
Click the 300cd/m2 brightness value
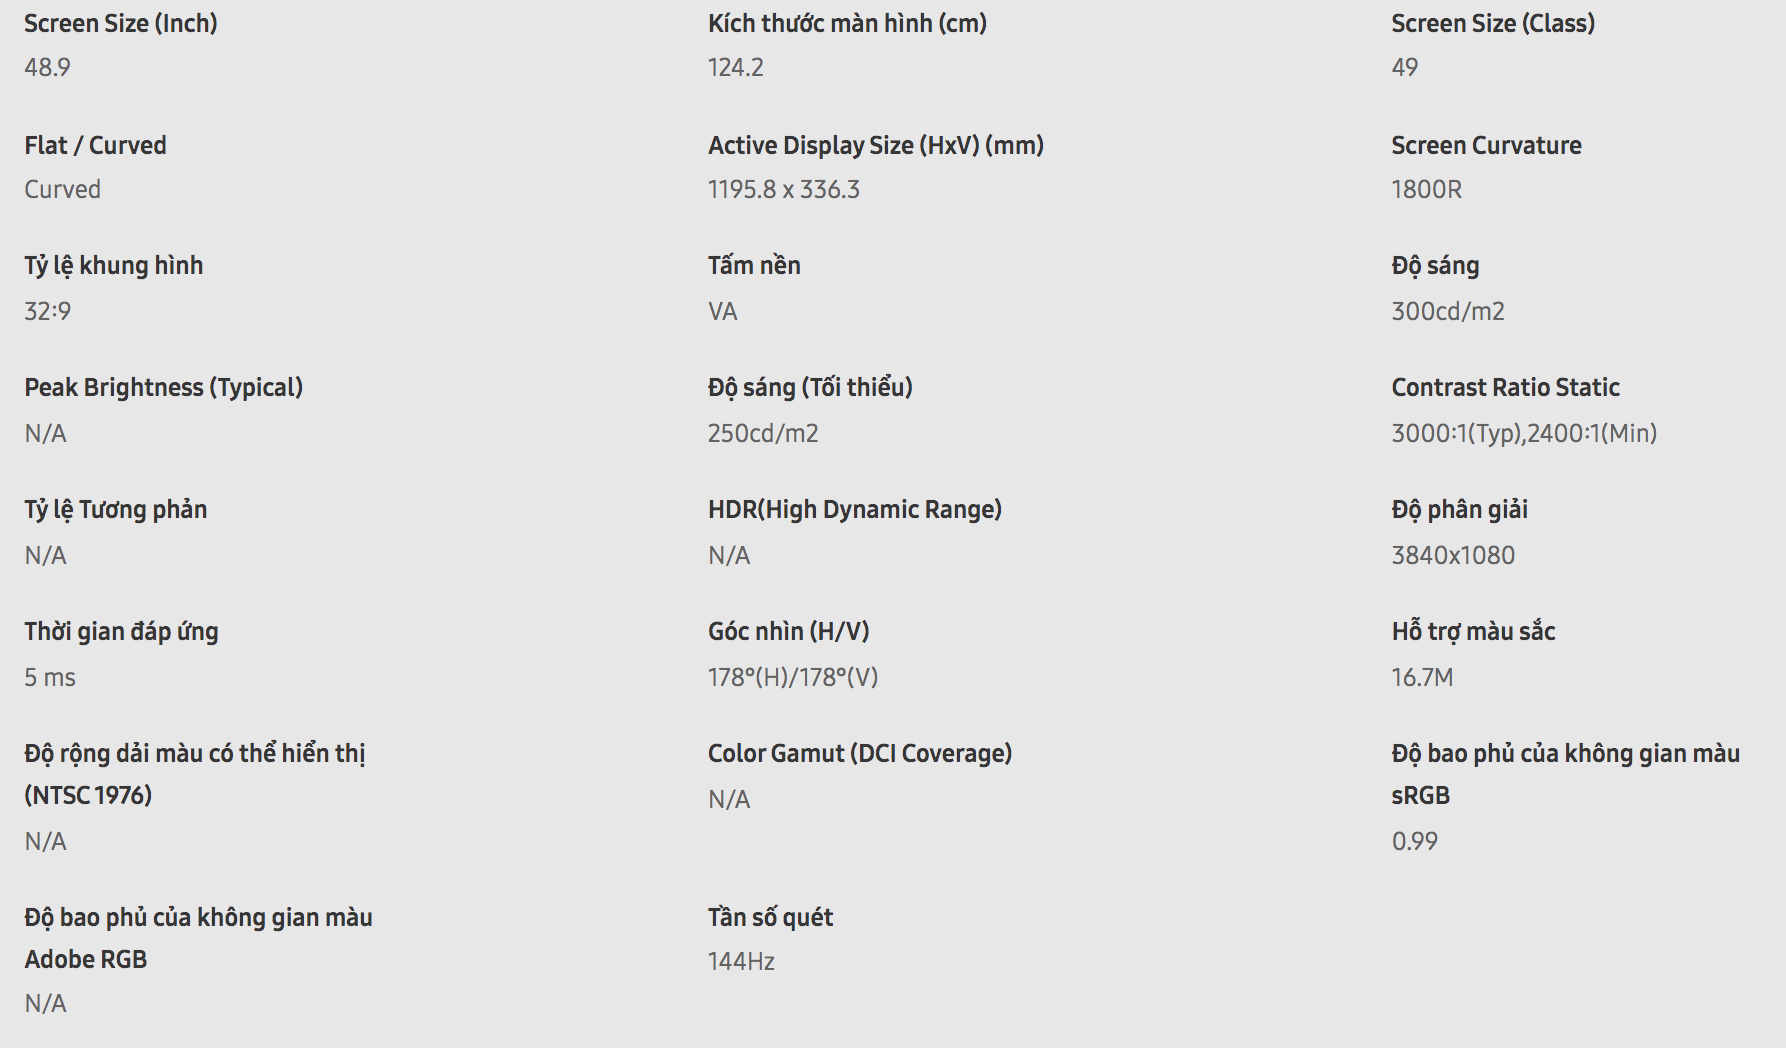tap(1447, 311)
